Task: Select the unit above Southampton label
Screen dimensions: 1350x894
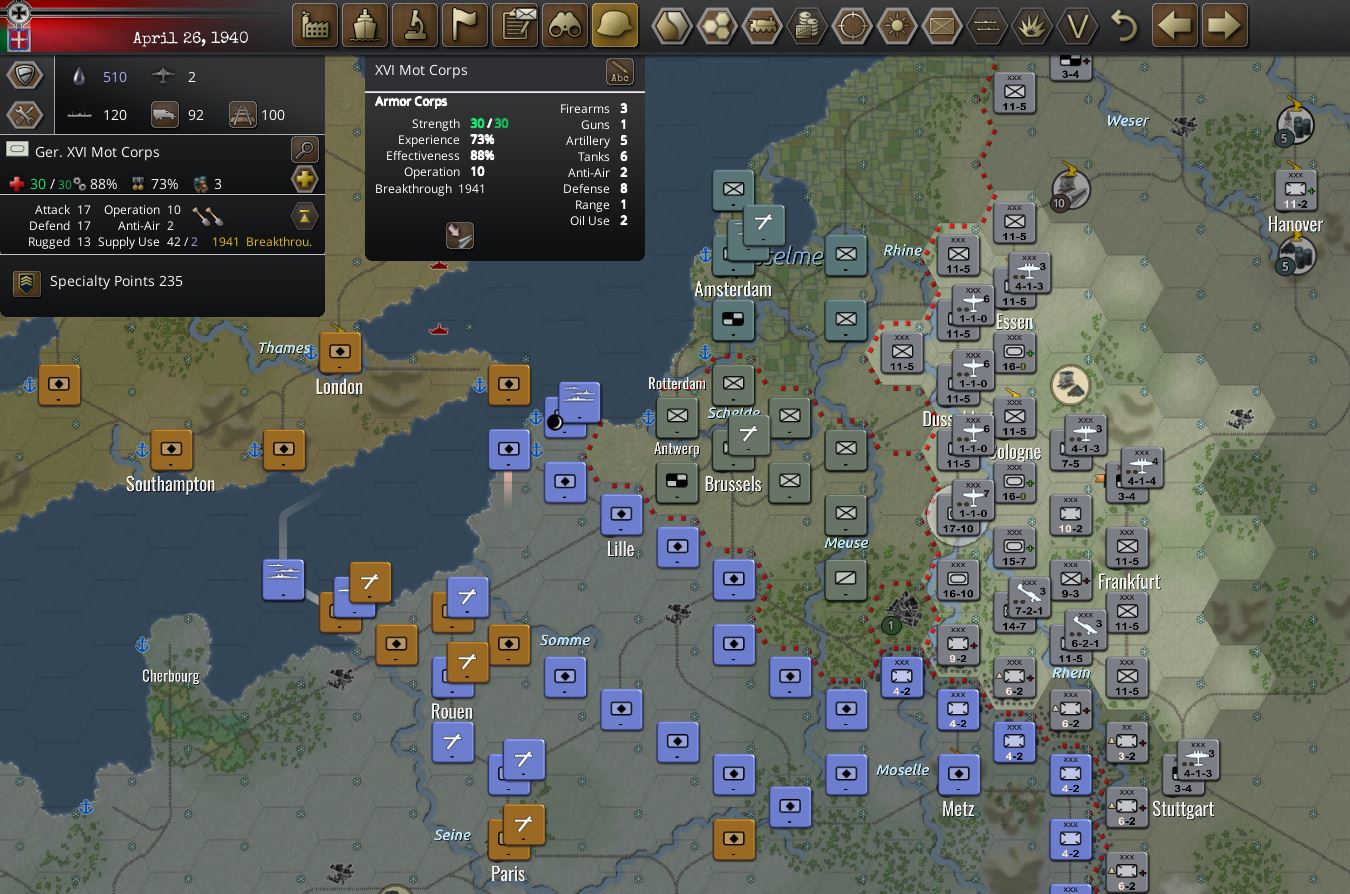Action: pos(171,451)
